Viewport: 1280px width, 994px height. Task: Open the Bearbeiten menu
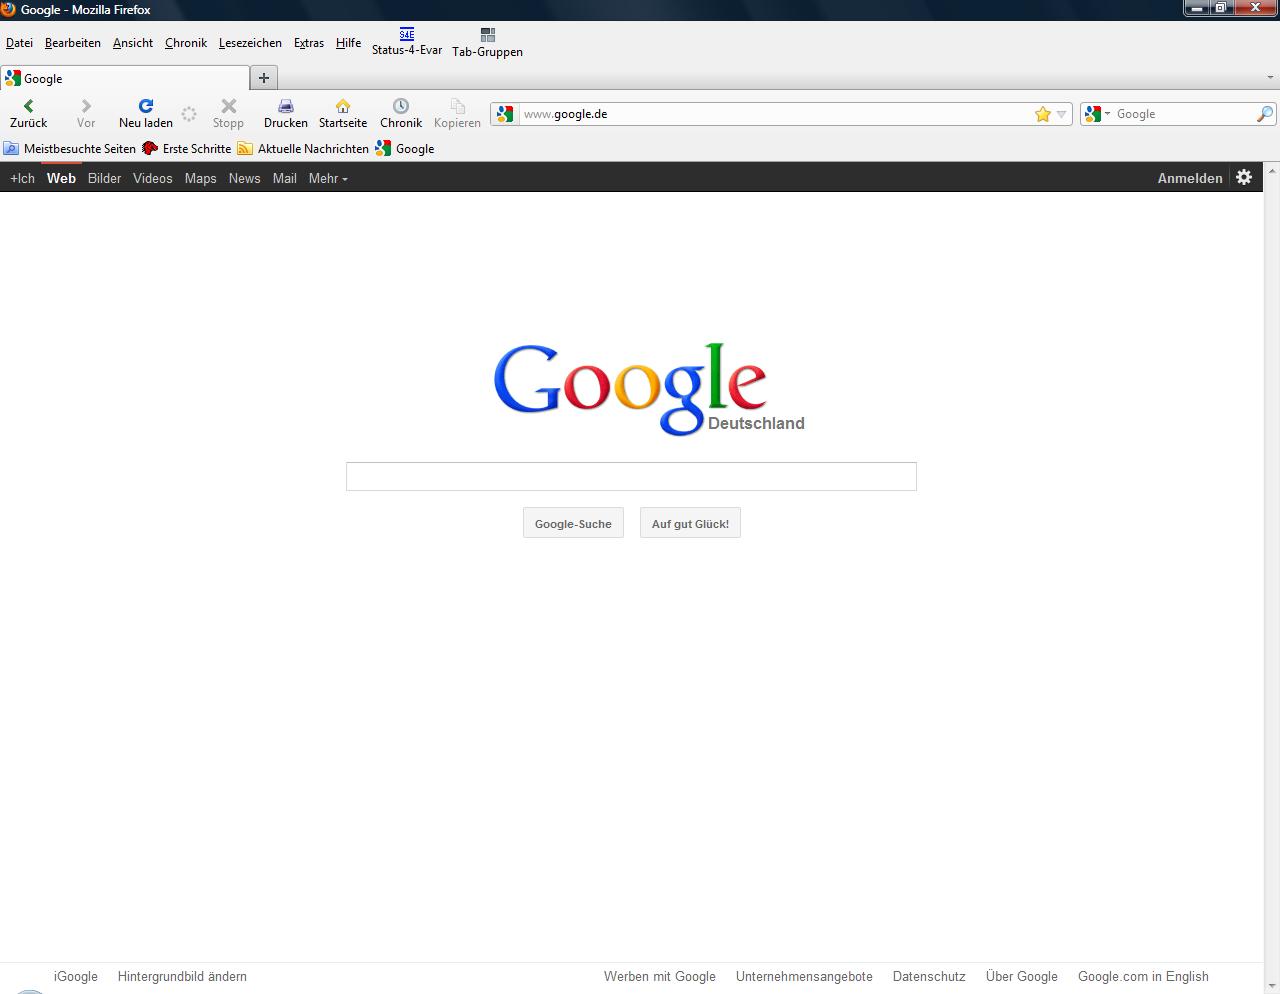click(73, 43)
